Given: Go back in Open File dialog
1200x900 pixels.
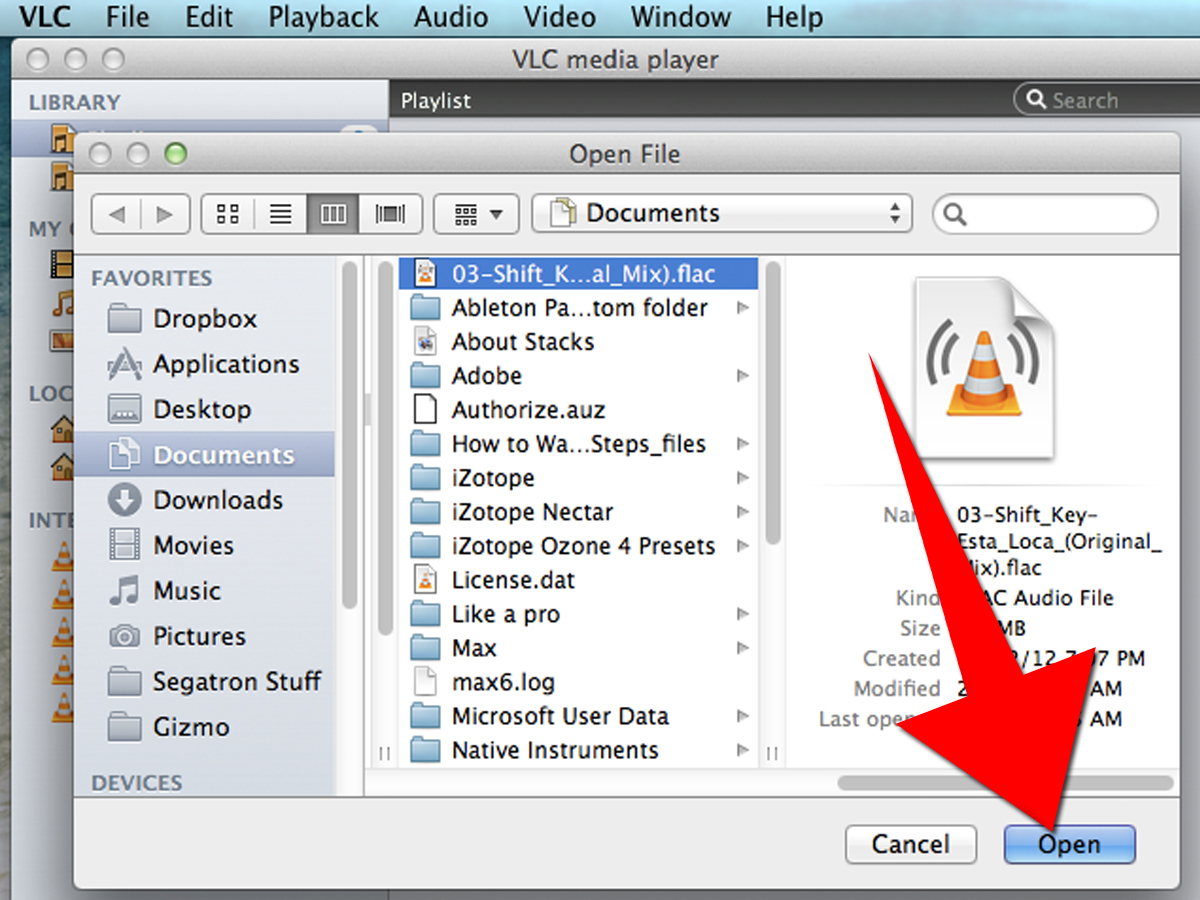Looking at the screenshot, I should pyautogui.click(x=117, y=214).
